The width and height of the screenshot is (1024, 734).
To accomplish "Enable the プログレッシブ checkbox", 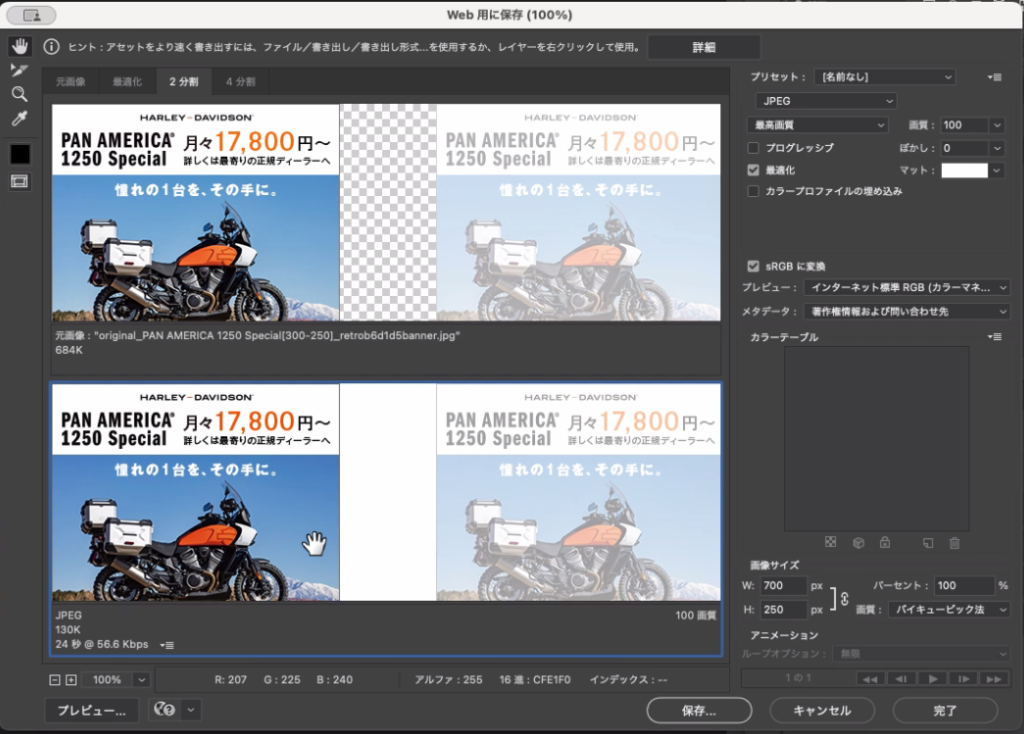I will (x=754, y=148).
